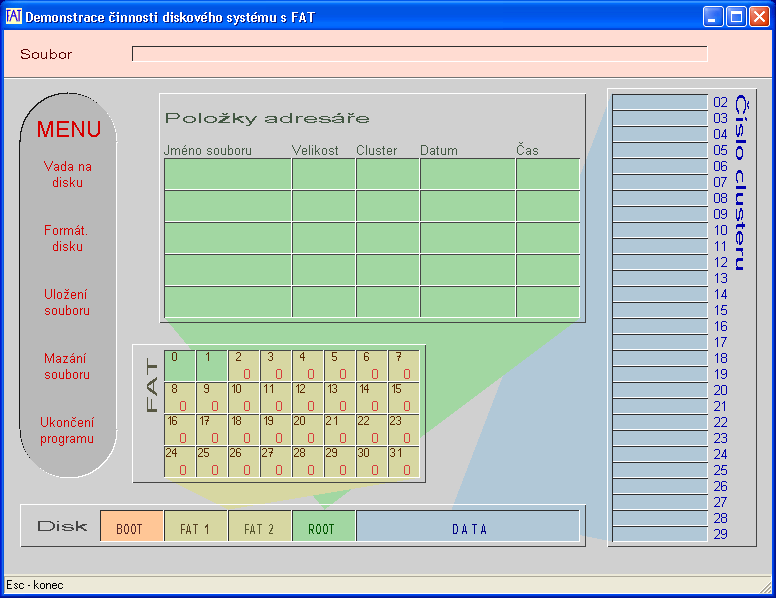Click FAT table cell number 2
776x598 pixels.
point(243,365)
